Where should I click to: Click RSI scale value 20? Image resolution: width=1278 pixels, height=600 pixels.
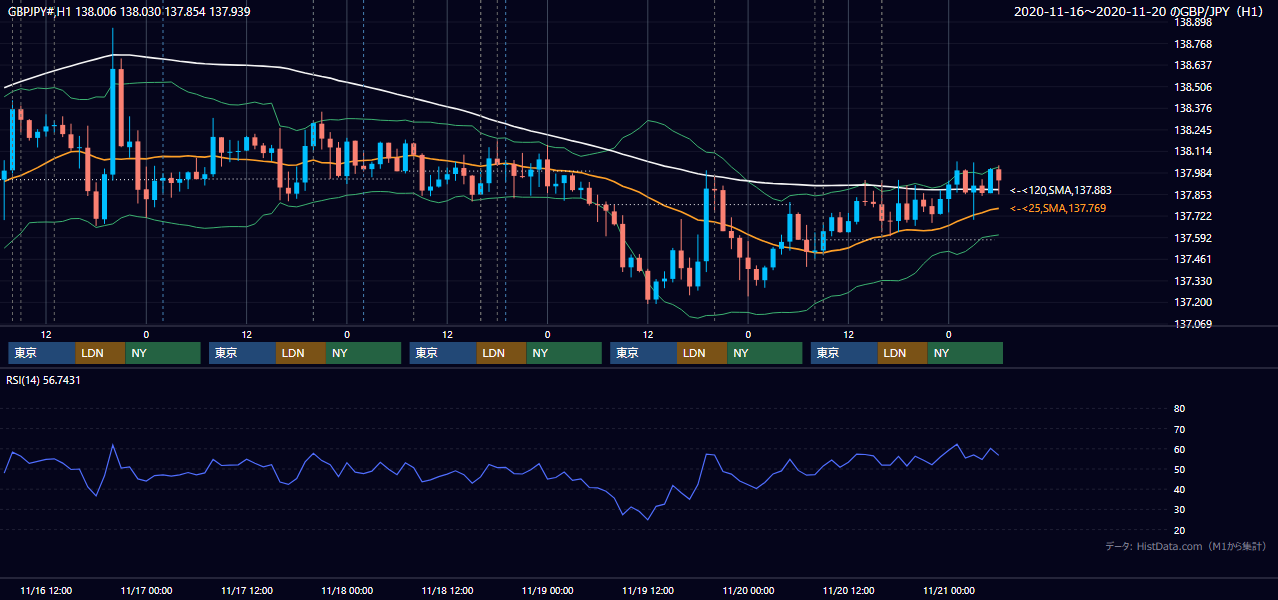[x=1179, y=530]
